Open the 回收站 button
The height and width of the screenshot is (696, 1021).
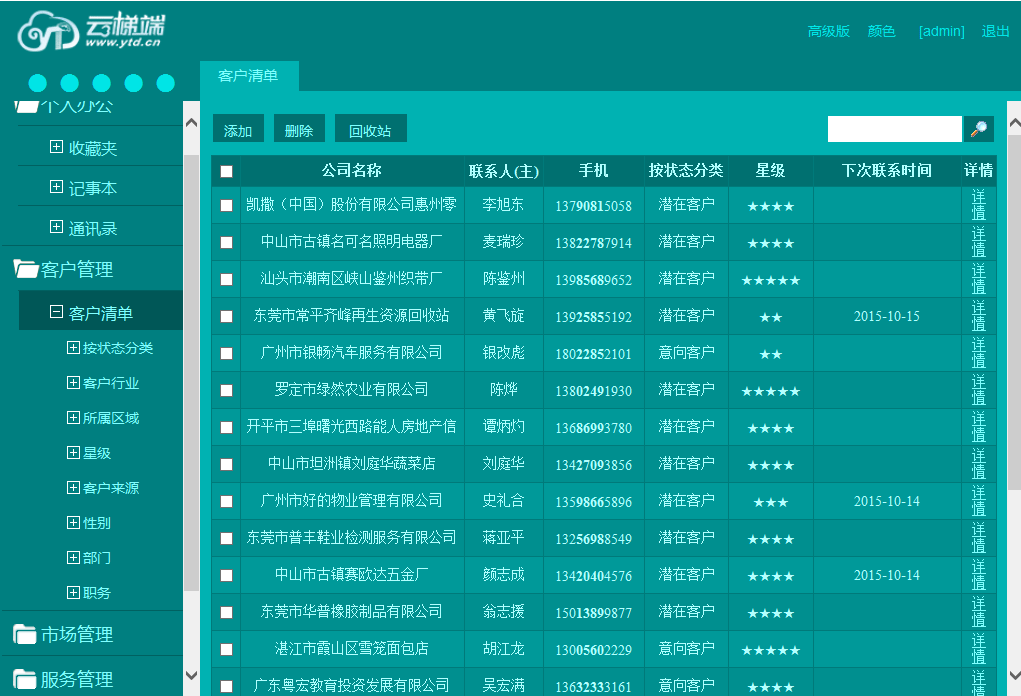click(370, 130)
